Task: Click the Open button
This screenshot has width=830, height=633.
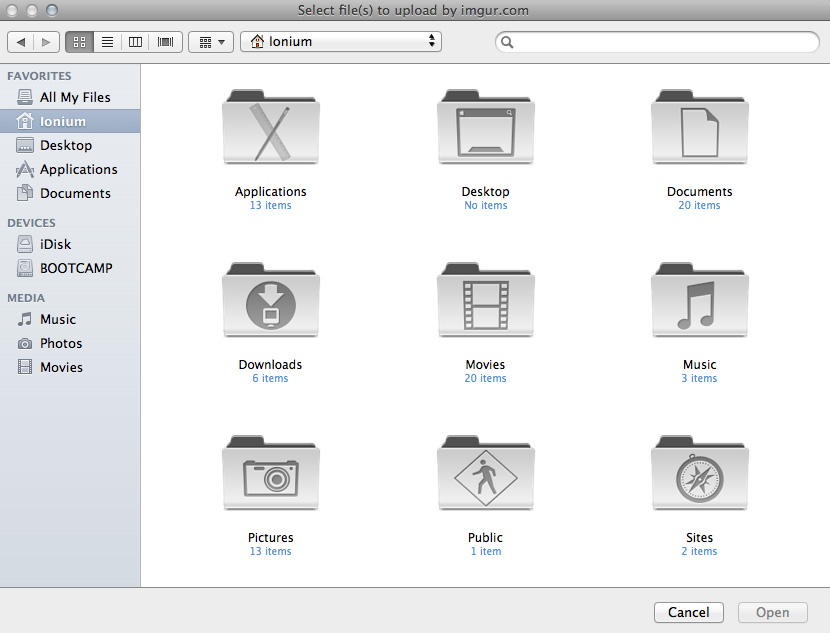Action: point(773,612)
